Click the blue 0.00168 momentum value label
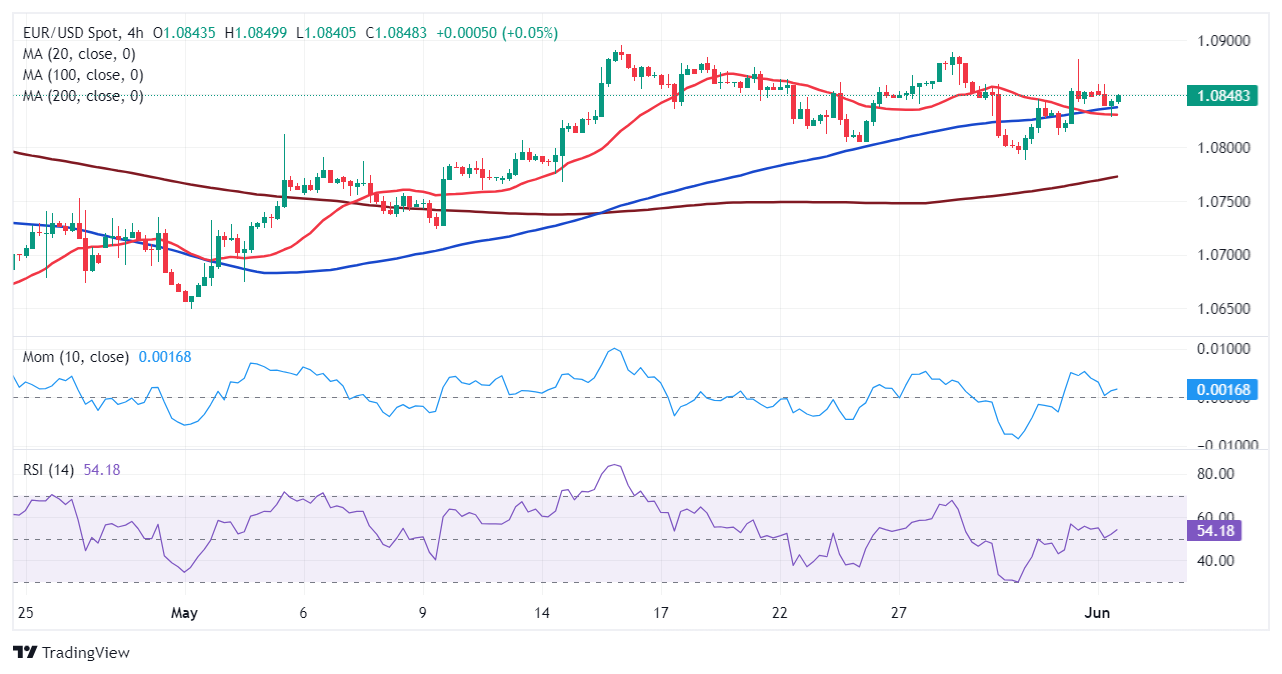Viewport: 1282px width, 674px height. click(x=1222, y=389)
